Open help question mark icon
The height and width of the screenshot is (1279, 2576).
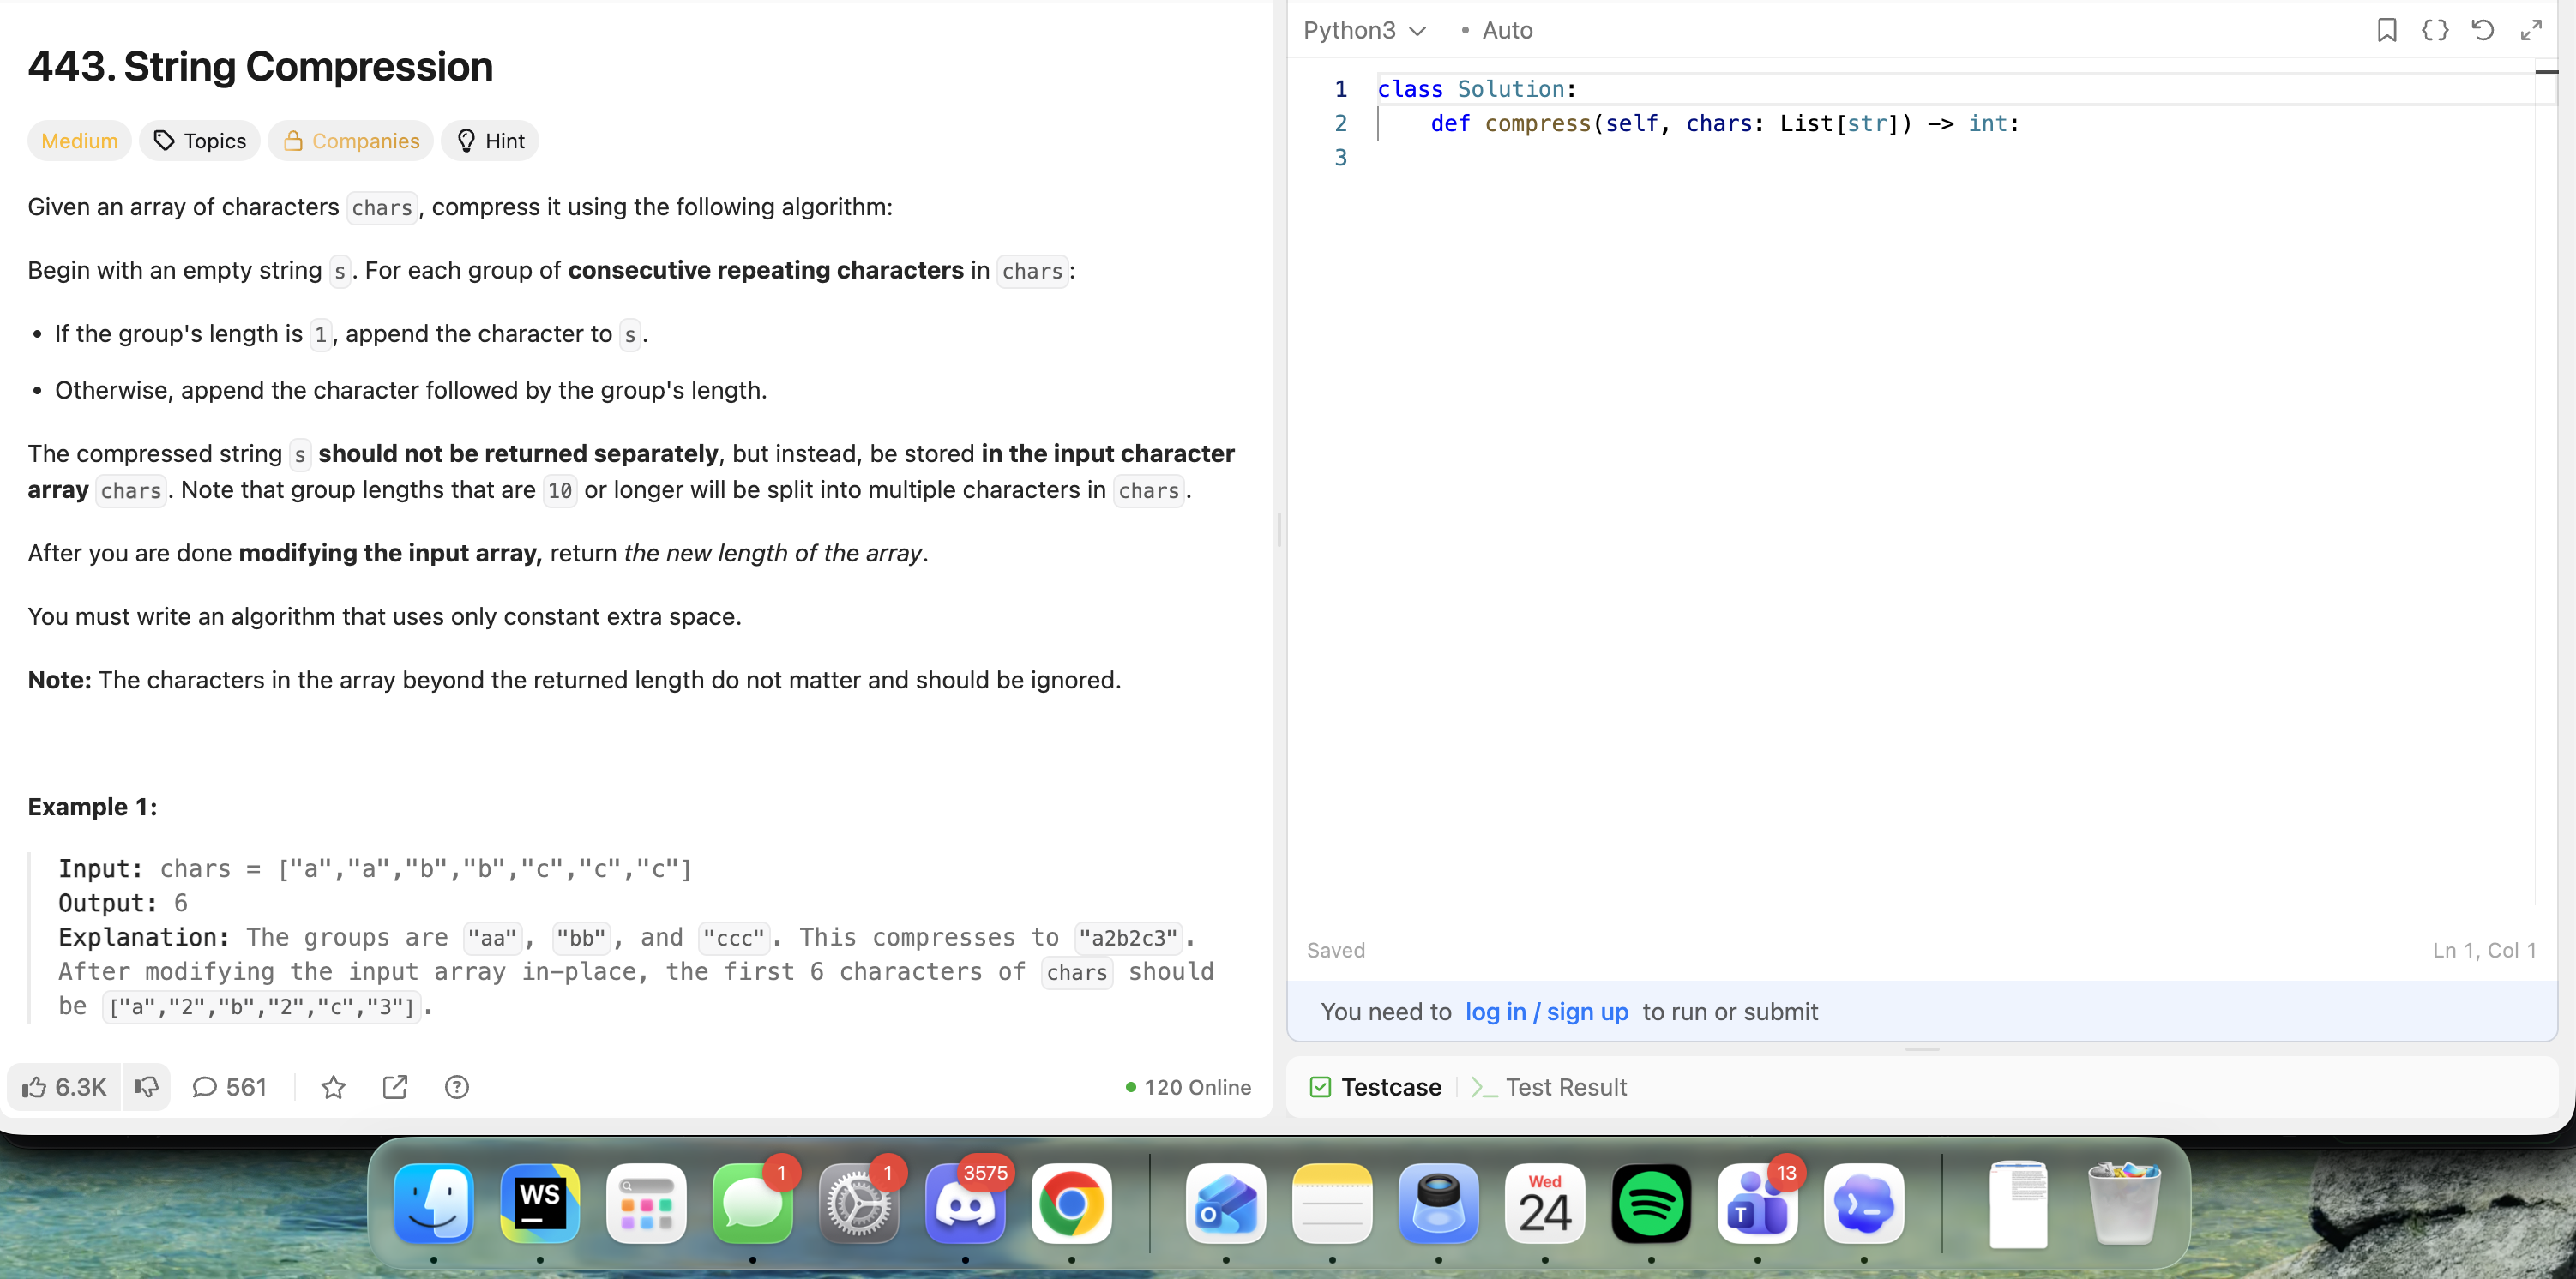point(457,1087)
